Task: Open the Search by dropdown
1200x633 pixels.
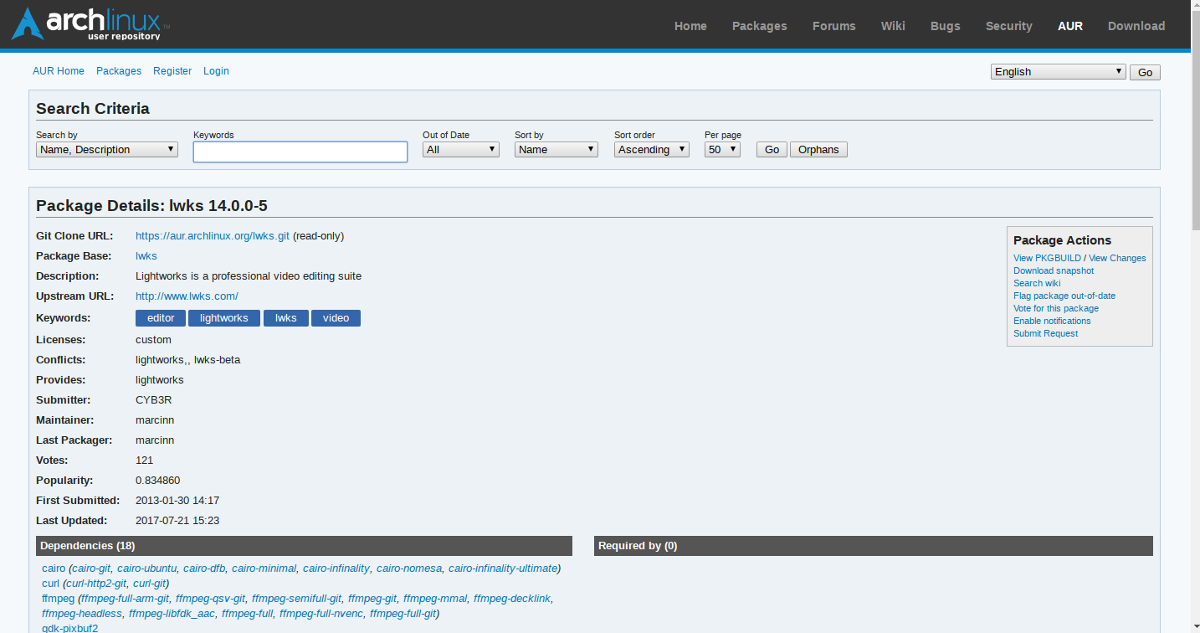Action: click(x=107, y=150)
